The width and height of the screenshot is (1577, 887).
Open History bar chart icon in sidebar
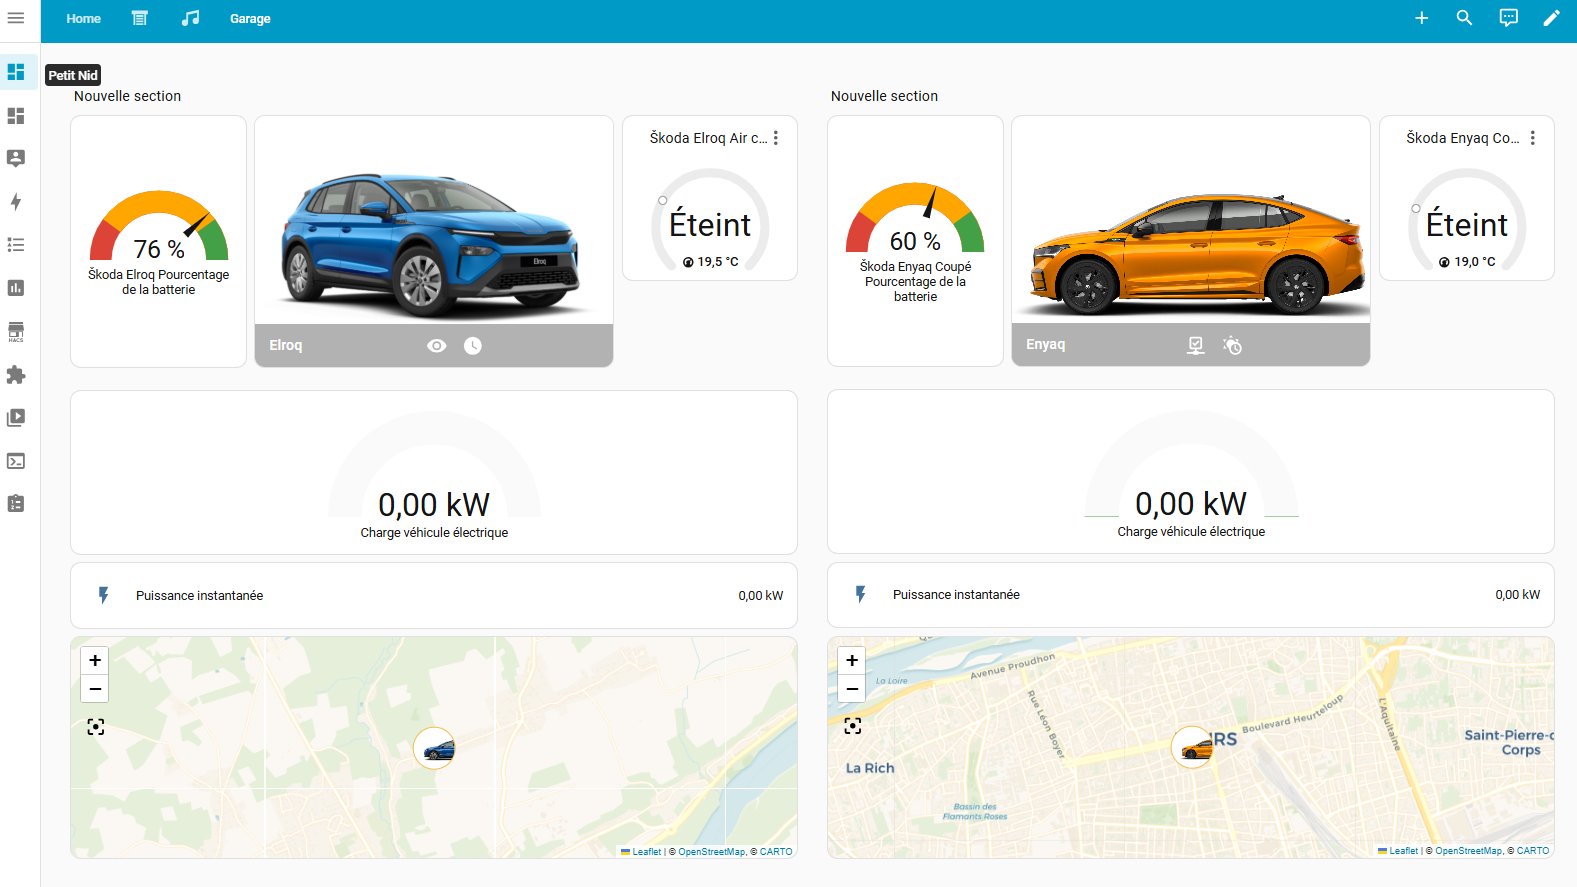tap(16, 288)
